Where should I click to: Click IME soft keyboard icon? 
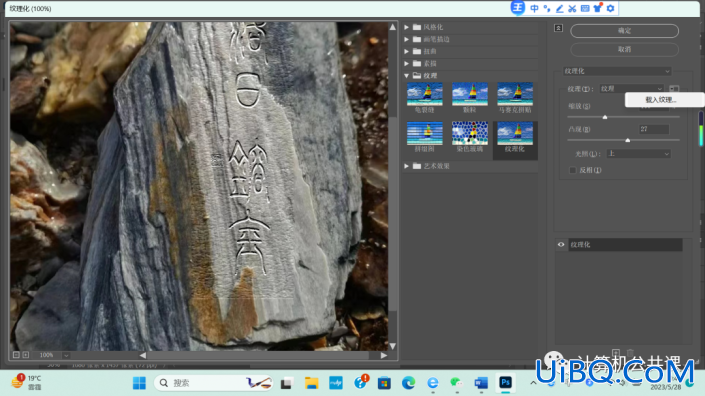click(x=585, y=8)
